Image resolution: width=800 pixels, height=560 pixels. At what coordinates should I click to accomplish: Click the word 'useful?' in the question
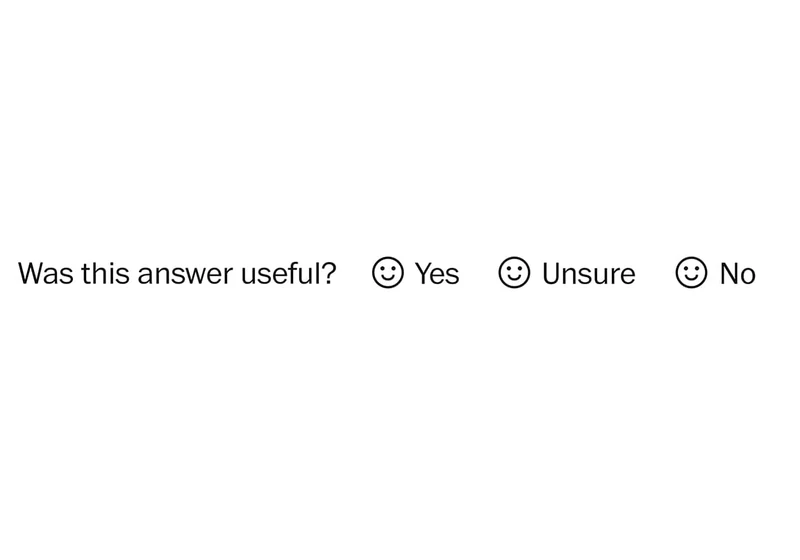[x=288, y=273]
